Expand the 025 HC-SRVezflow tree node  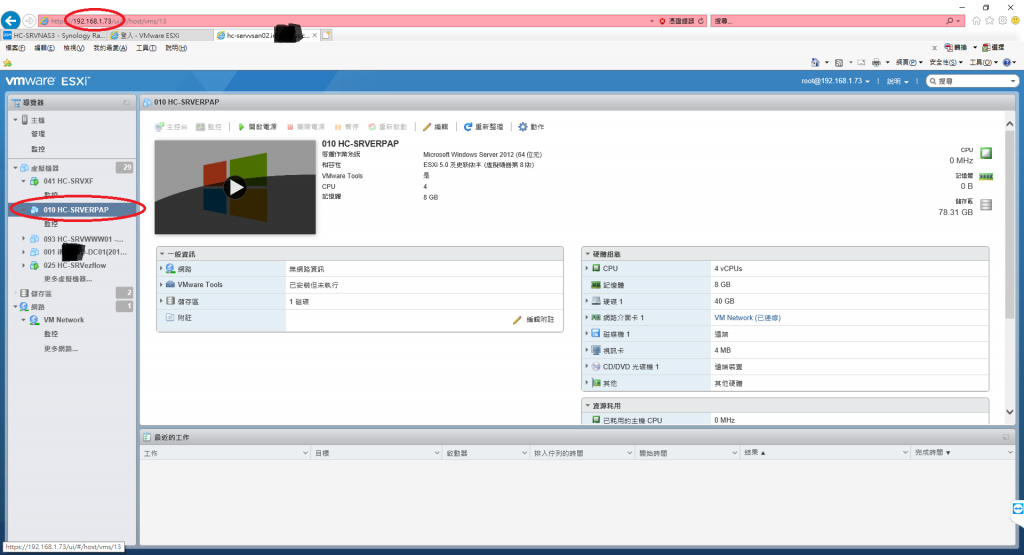click(24, 265)
